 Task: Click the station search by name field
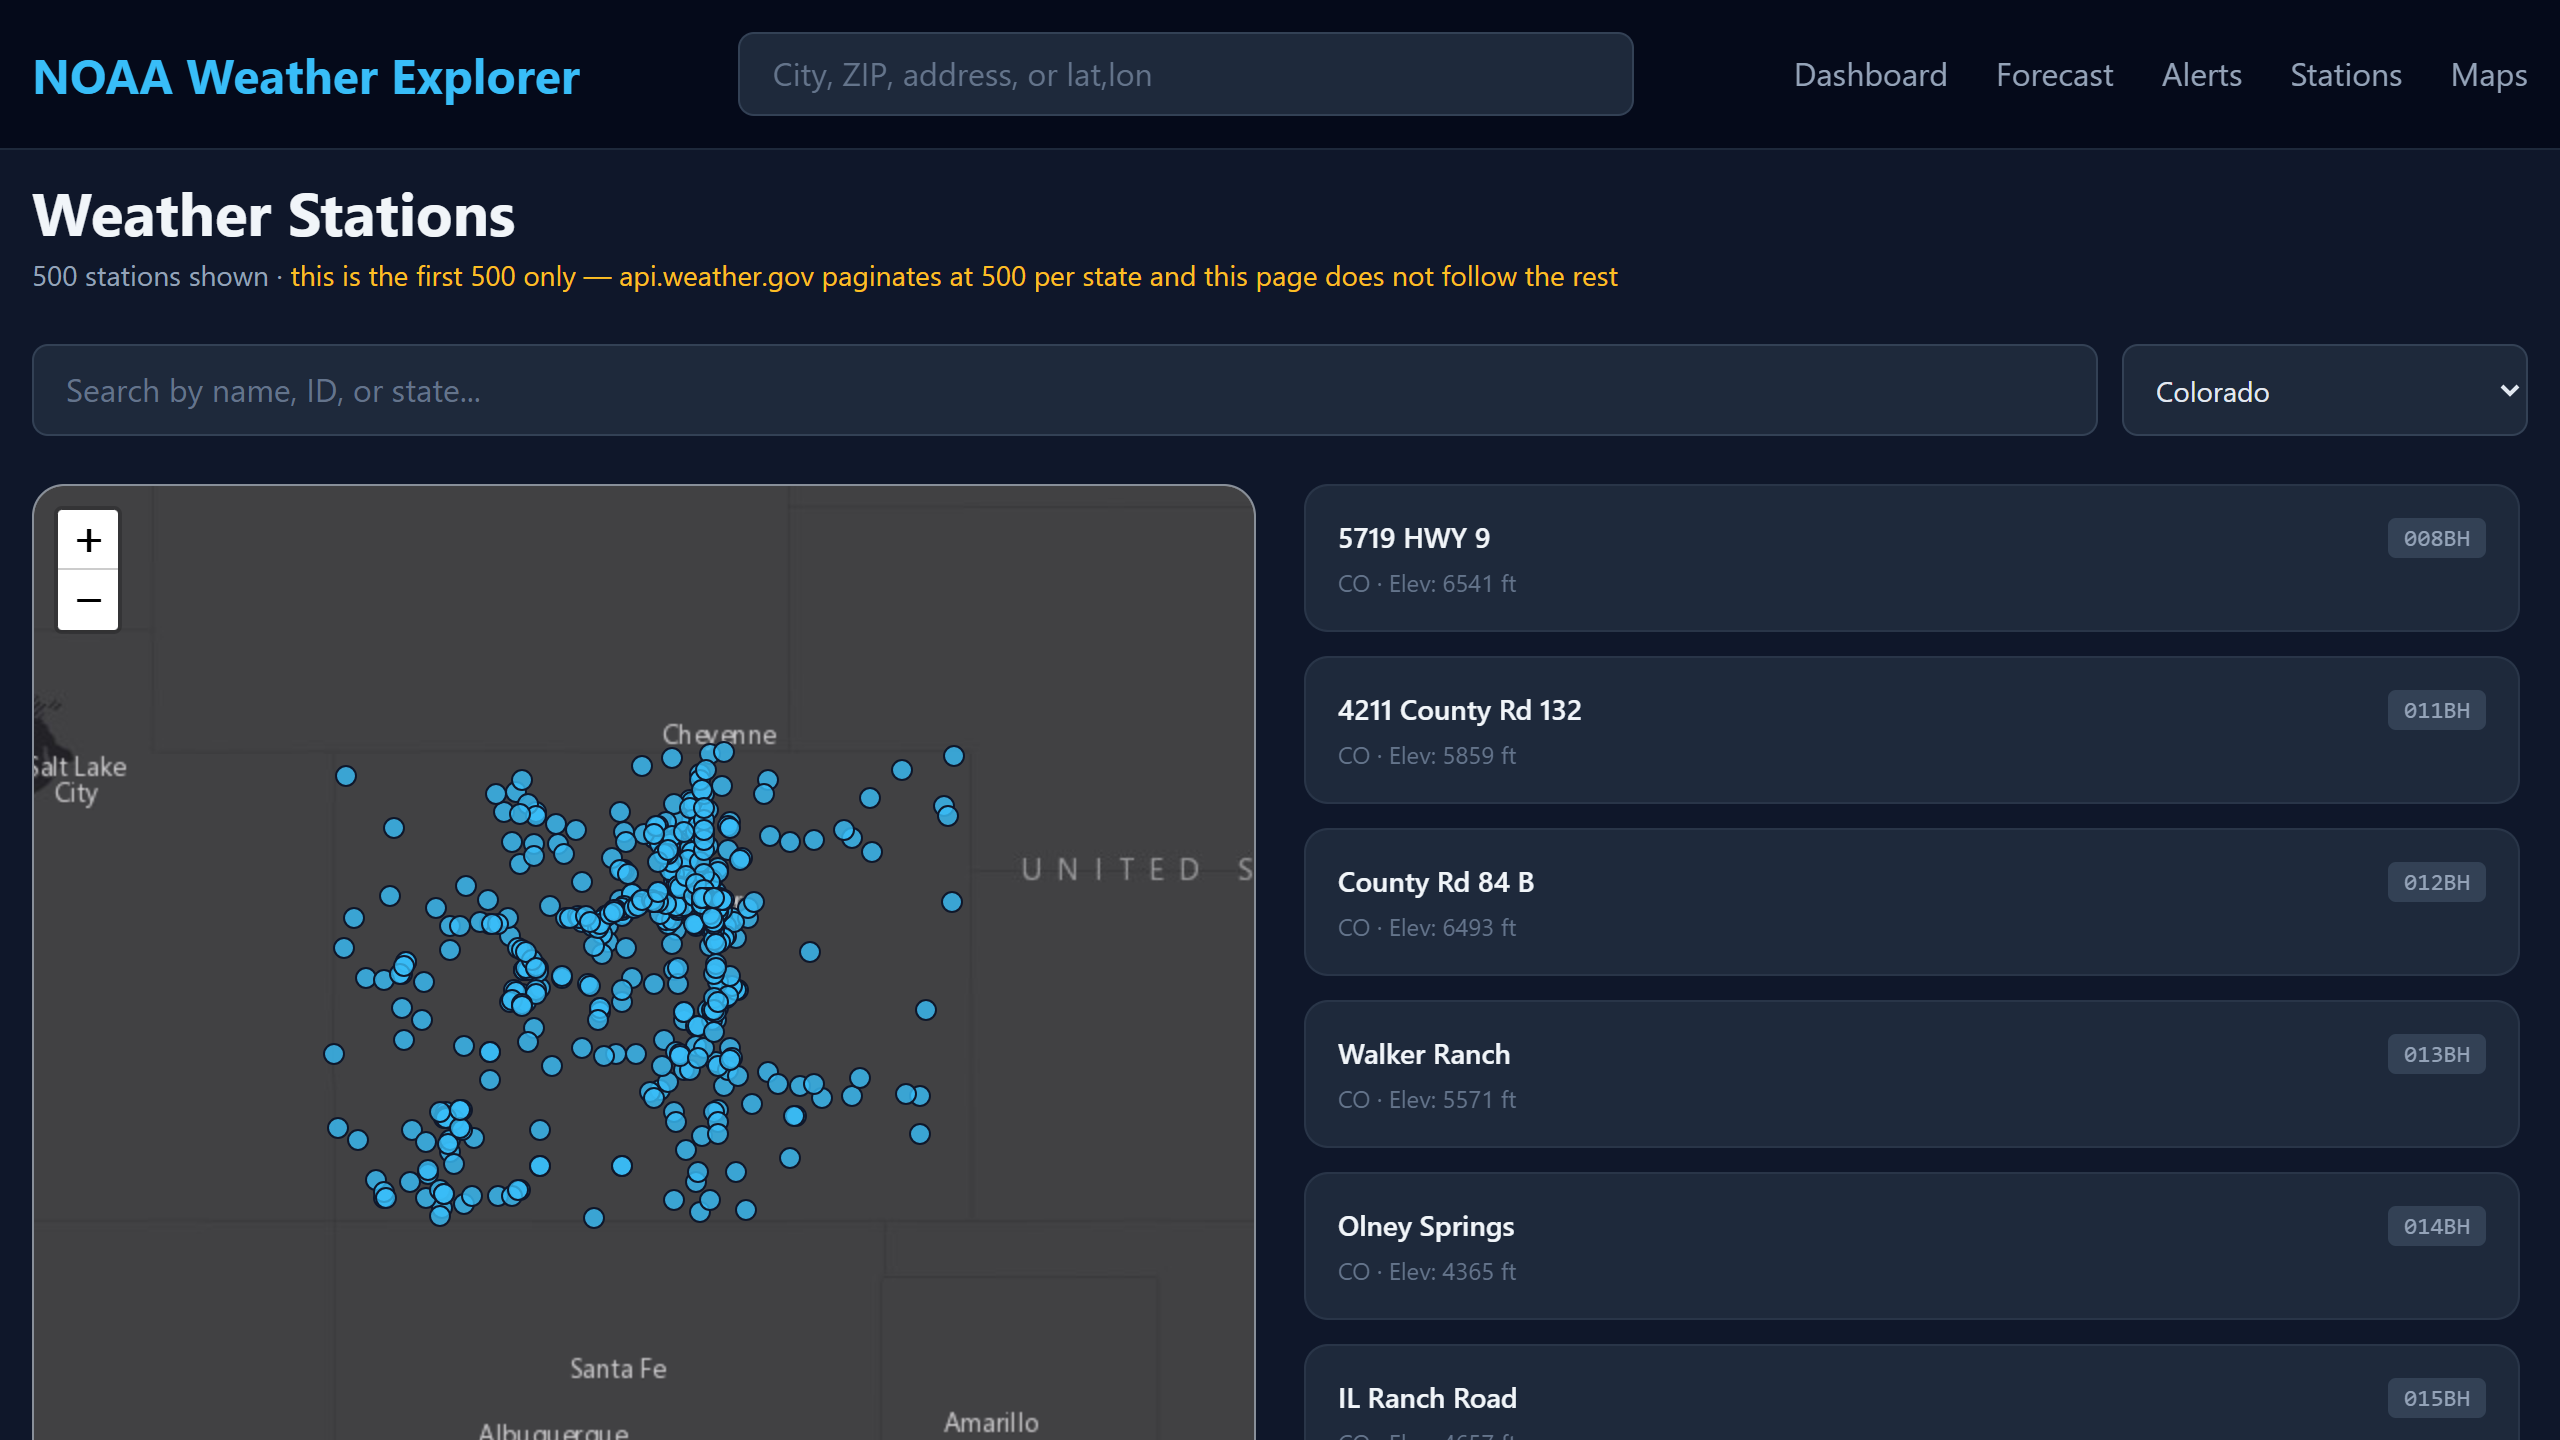(1064, 391)
